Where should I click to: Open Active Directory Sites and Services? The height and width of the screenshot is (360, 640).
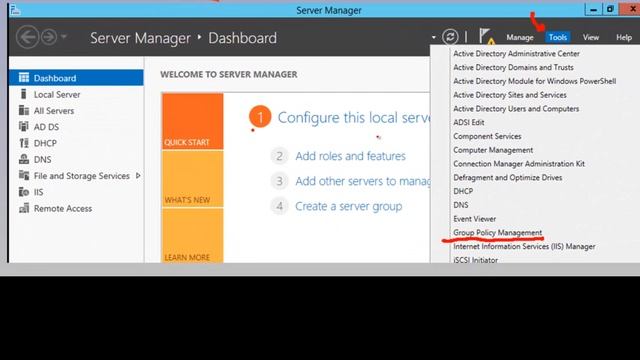[x=509, y=95]
